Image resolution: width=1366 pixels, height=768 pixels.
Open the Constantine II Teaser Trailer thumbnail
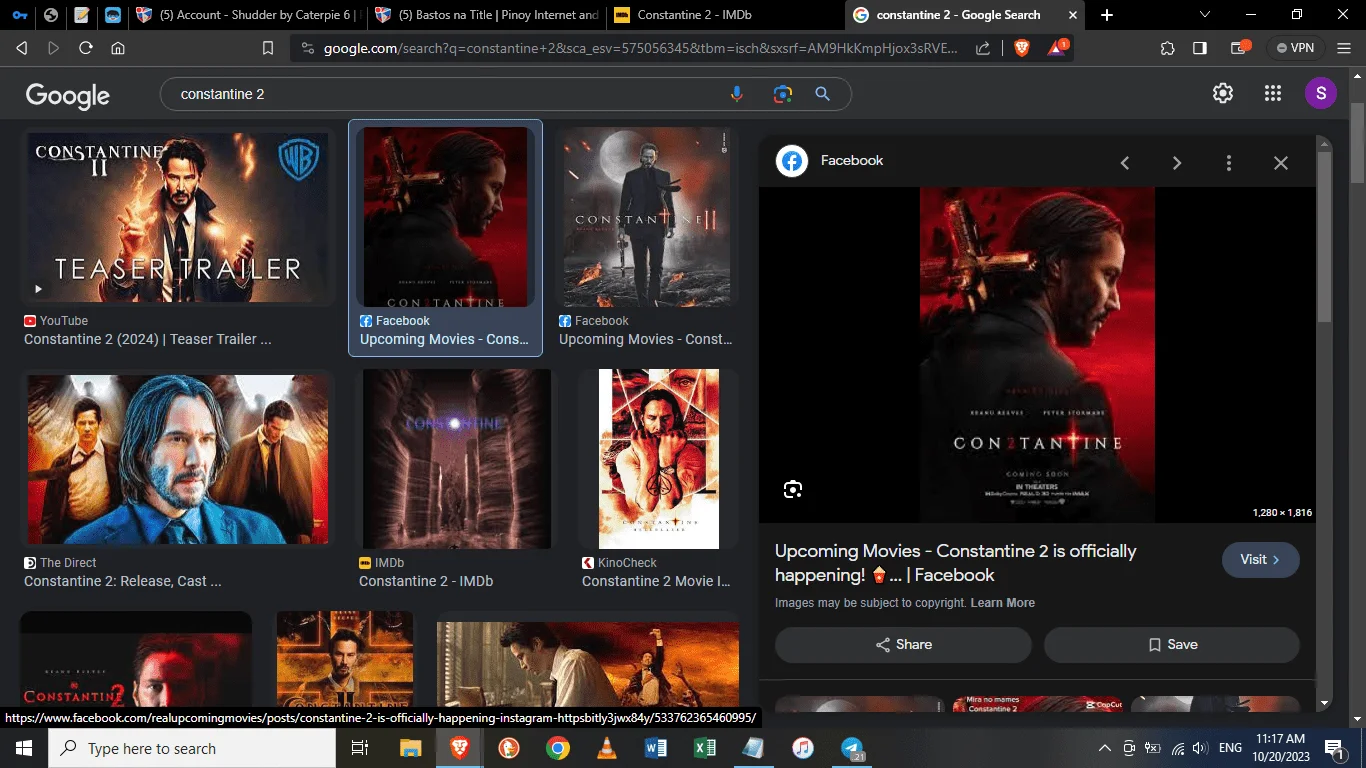point(177,217)
